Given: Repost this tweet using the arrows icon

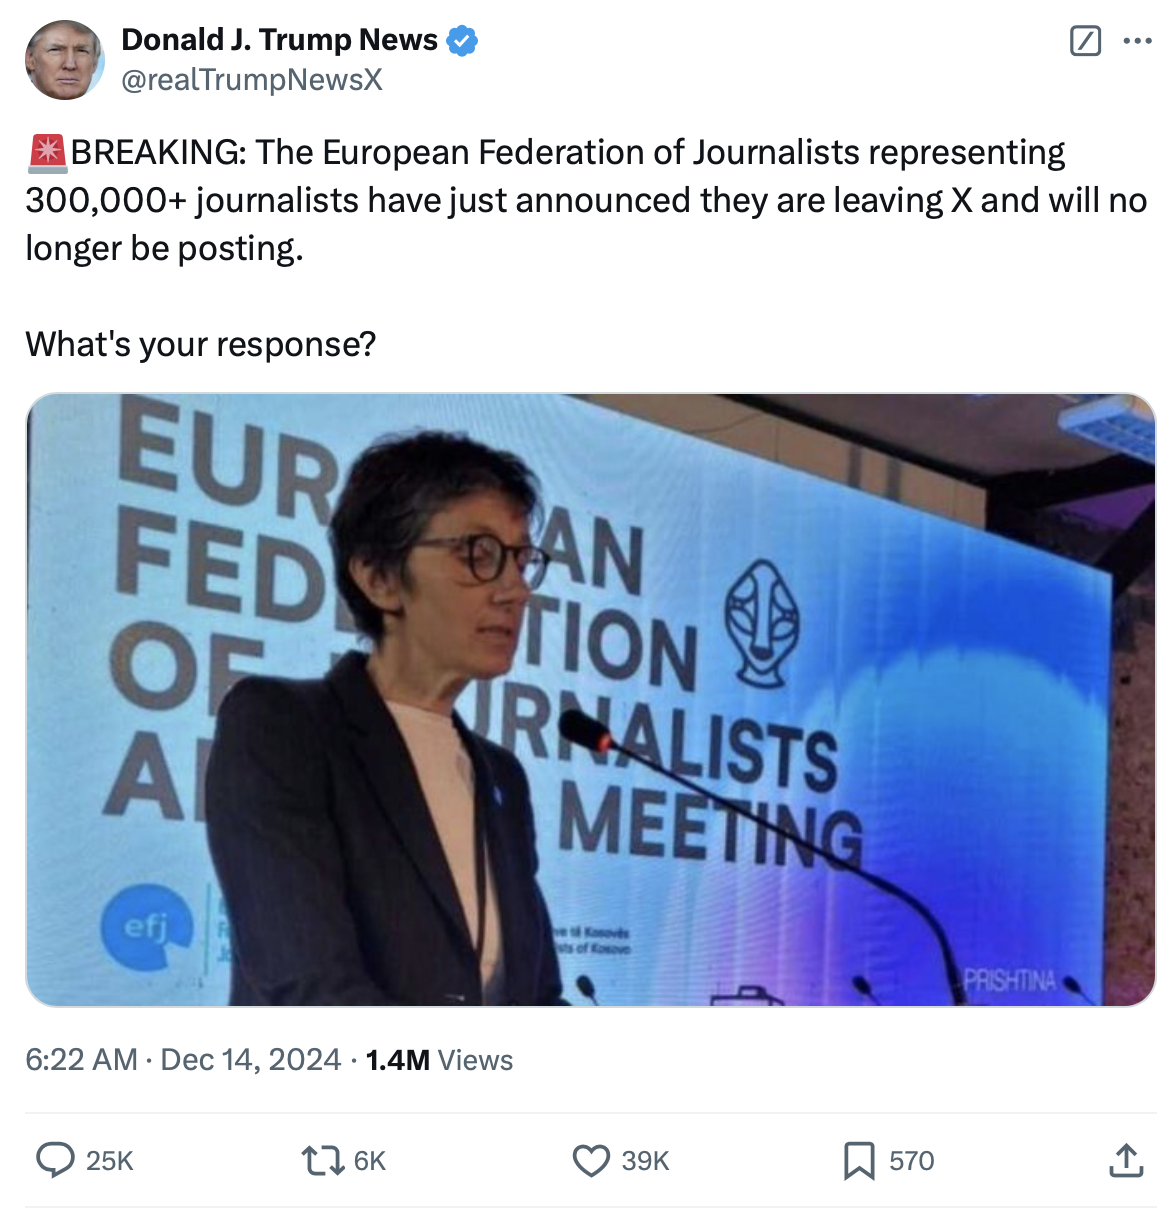Looking at the screenshot, I should pos(322,1160).
